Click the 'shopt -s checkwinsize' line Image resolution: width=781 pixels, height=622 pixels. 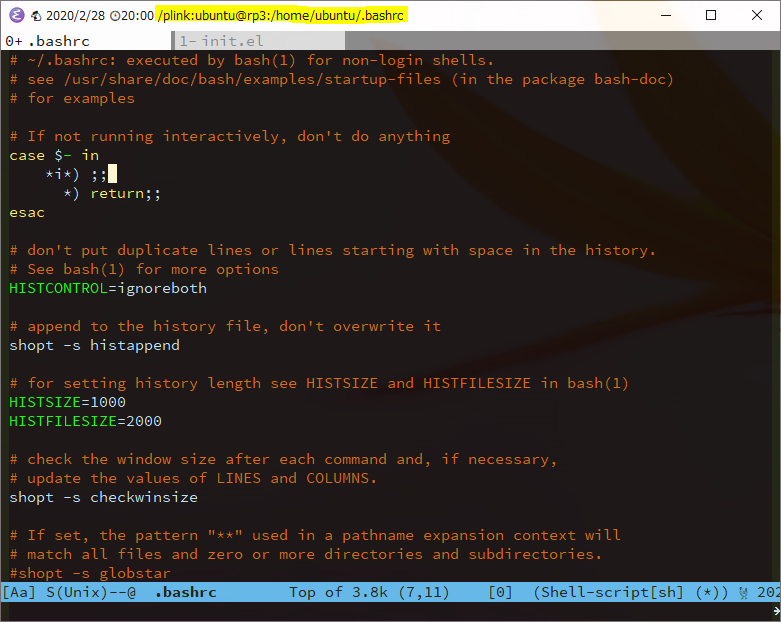[x=104, y=497]
